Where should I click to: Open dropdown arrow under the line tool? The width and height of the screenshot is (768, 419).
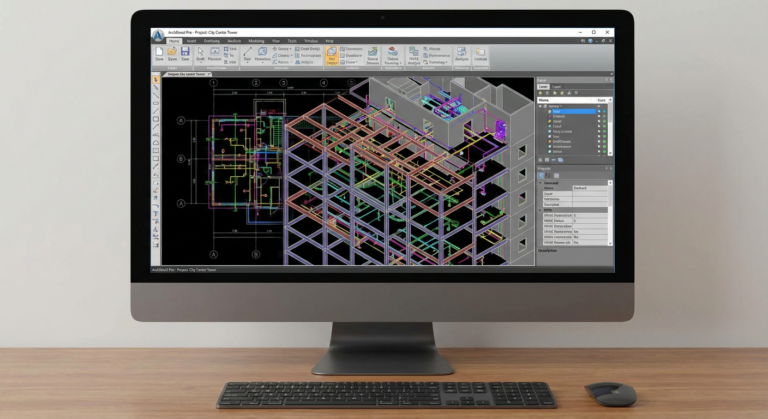coord(249,62)
